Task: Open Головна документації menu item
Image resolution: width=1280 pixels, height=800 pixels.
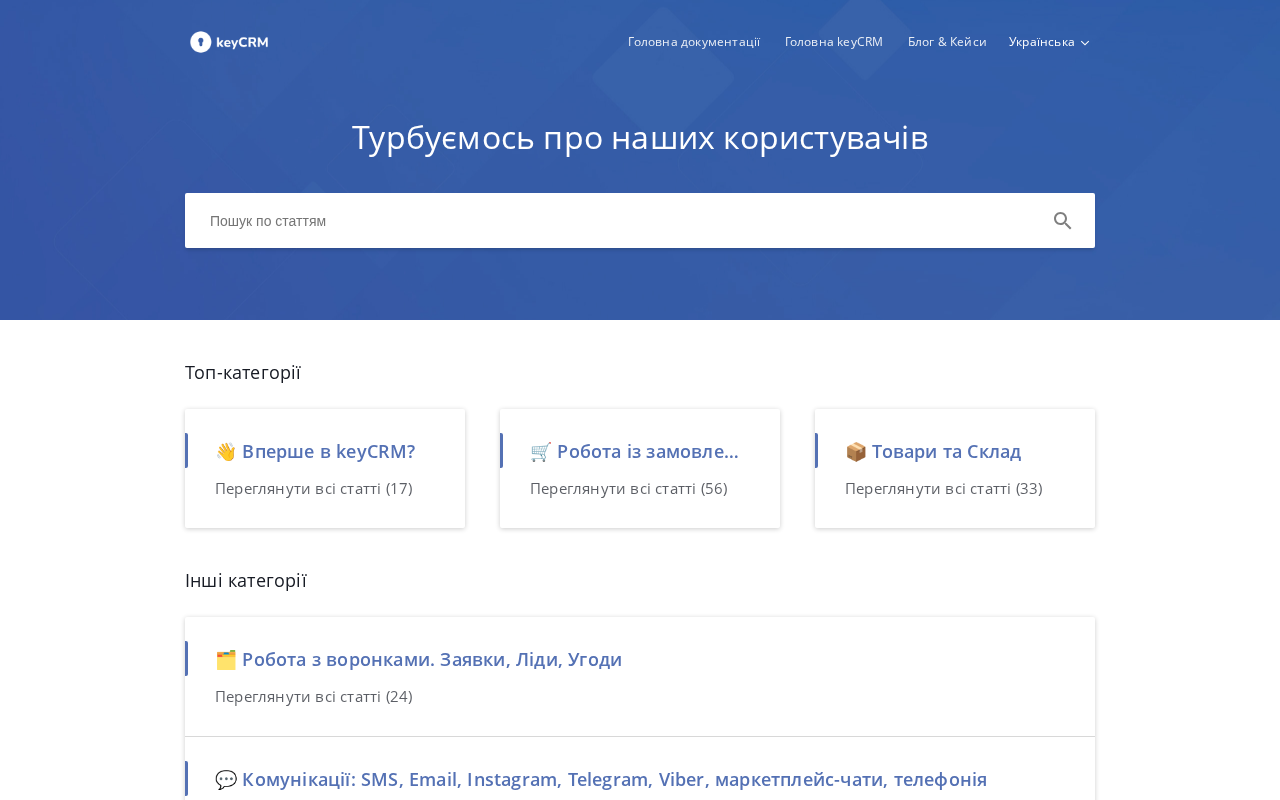Action: coord(694,42)
